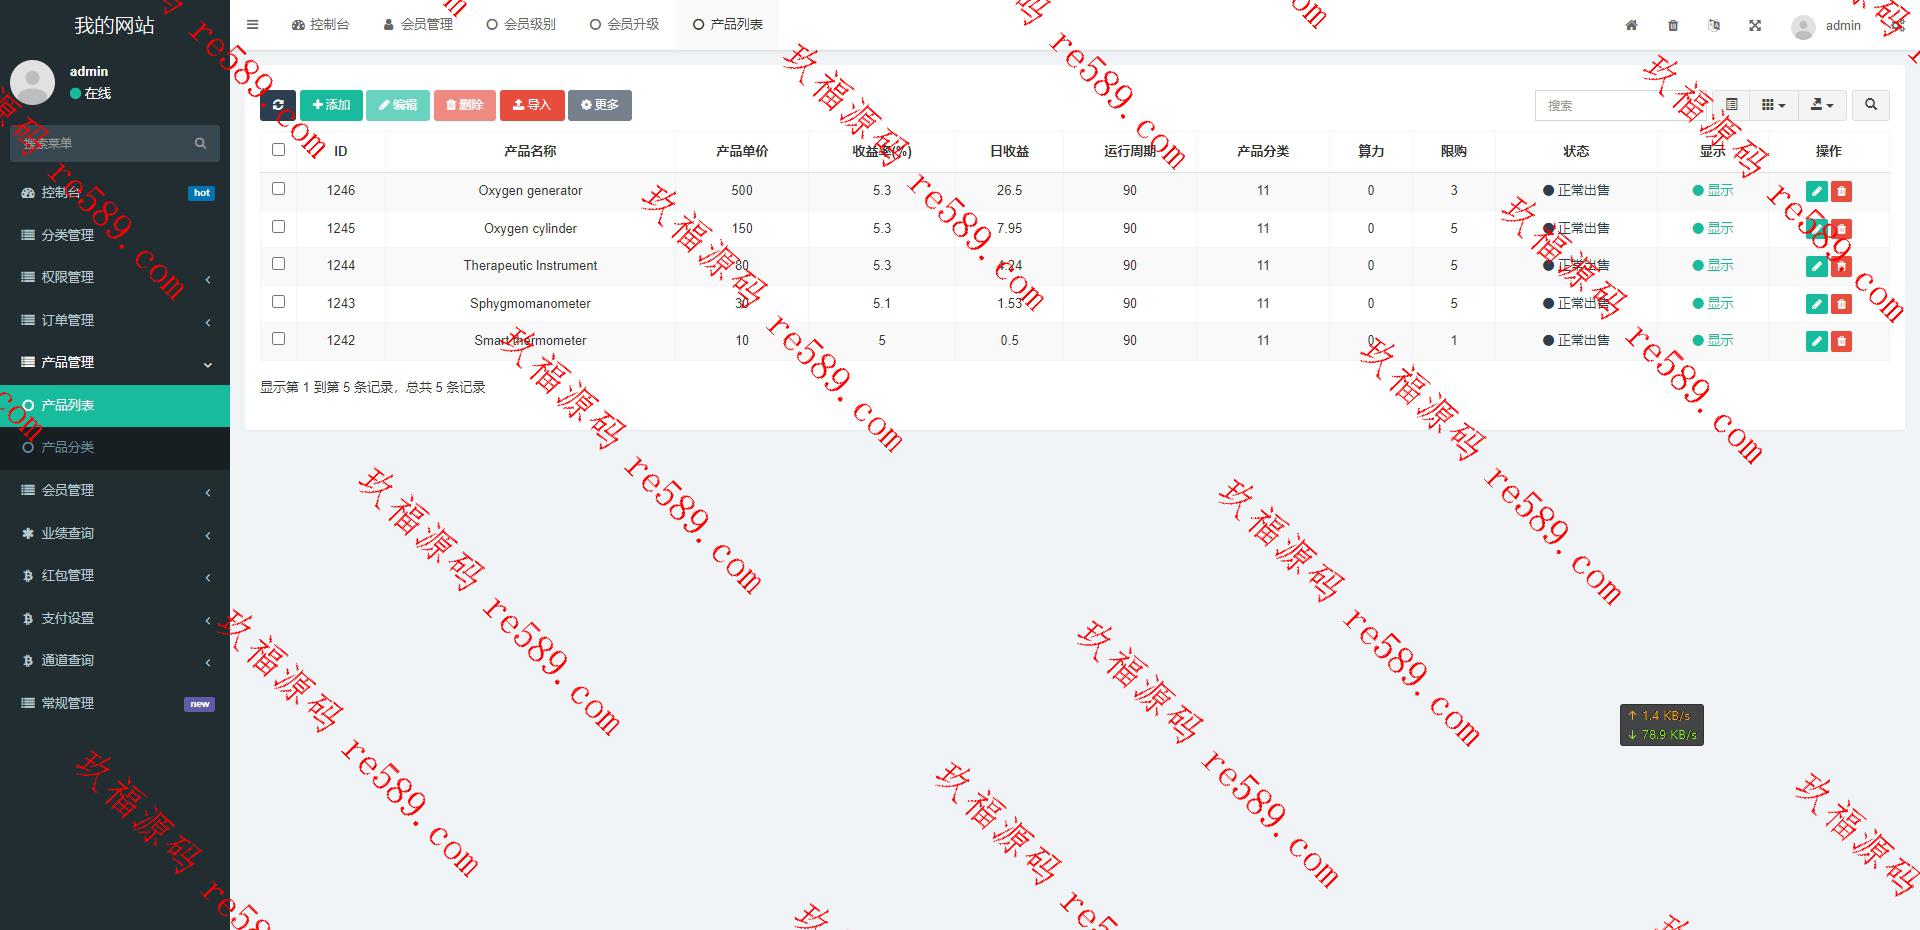Sort table by ID column header
Image resolution: width=1920 pixels, height=930 pixels.
click(x=341, y=151)
